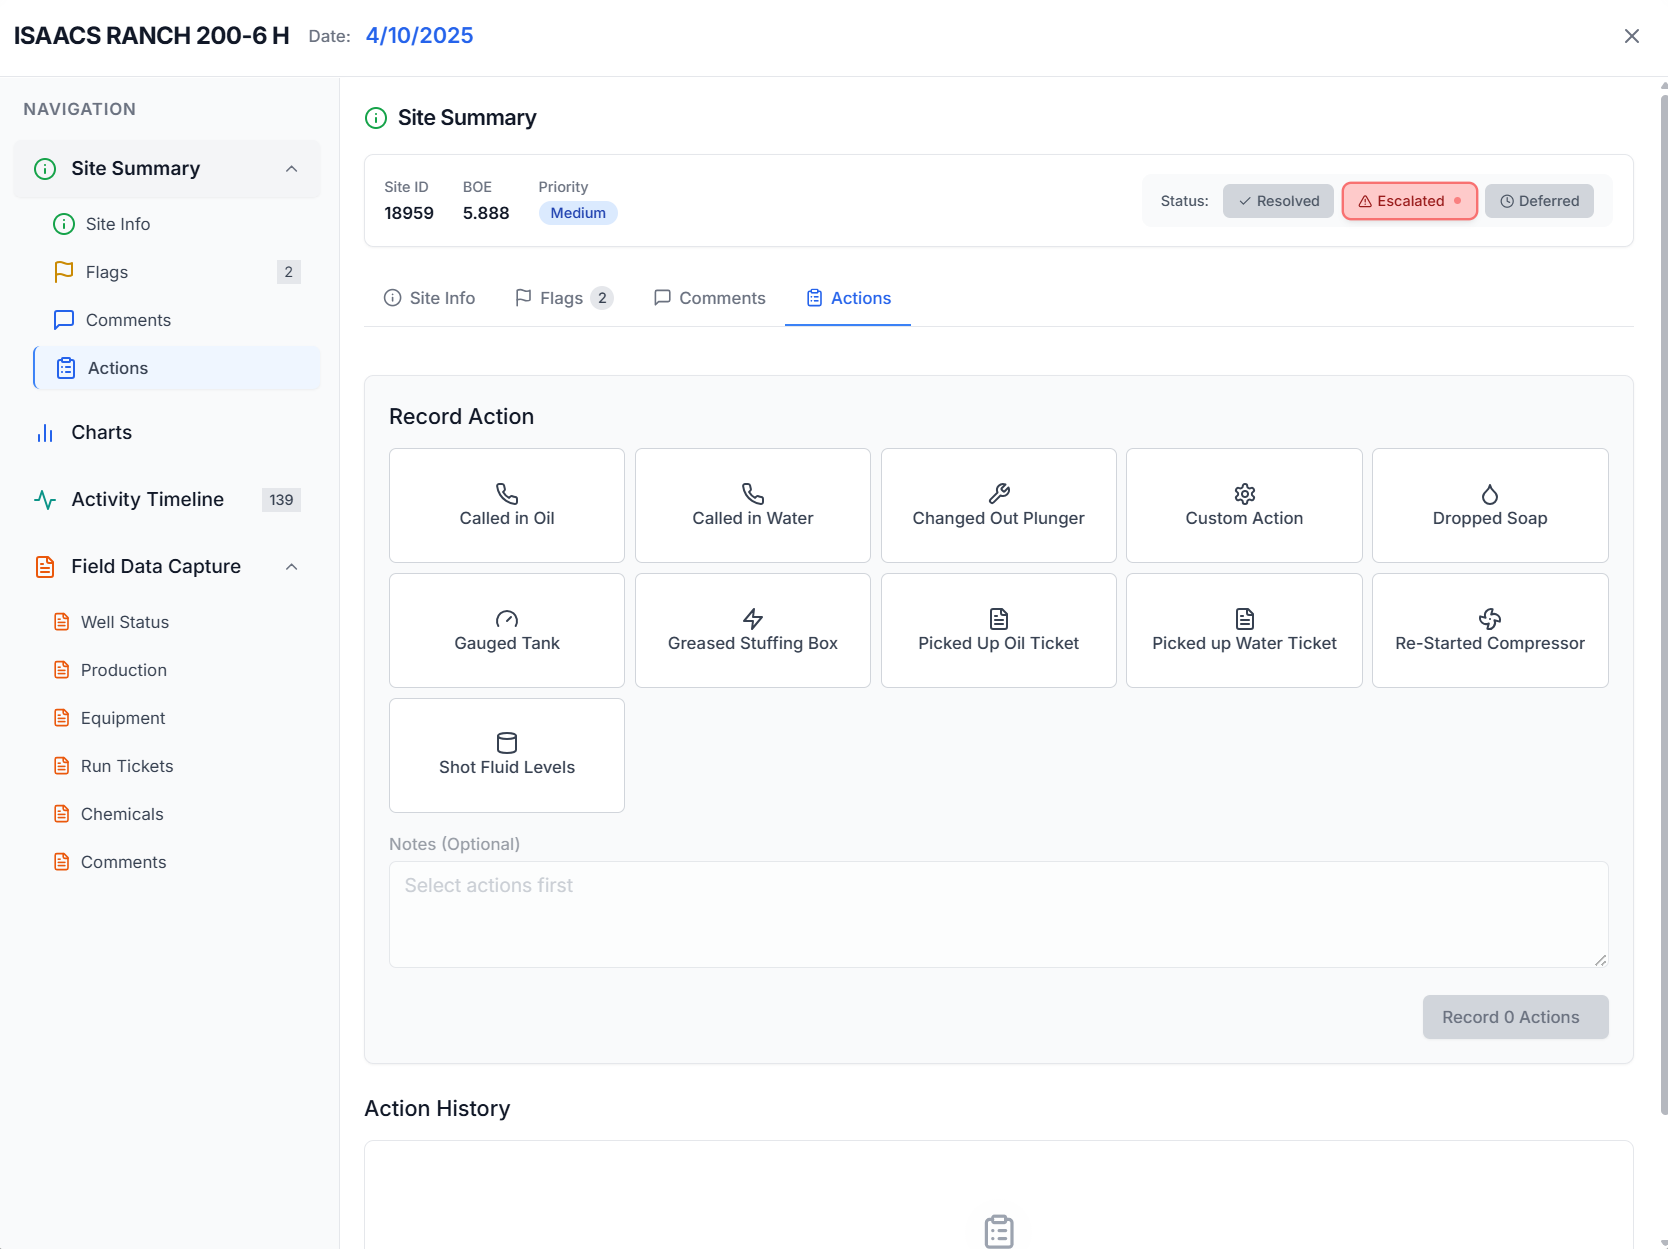Click inside the Notes text area
Screen dimensions: 1668x1249
coord(998,912)
